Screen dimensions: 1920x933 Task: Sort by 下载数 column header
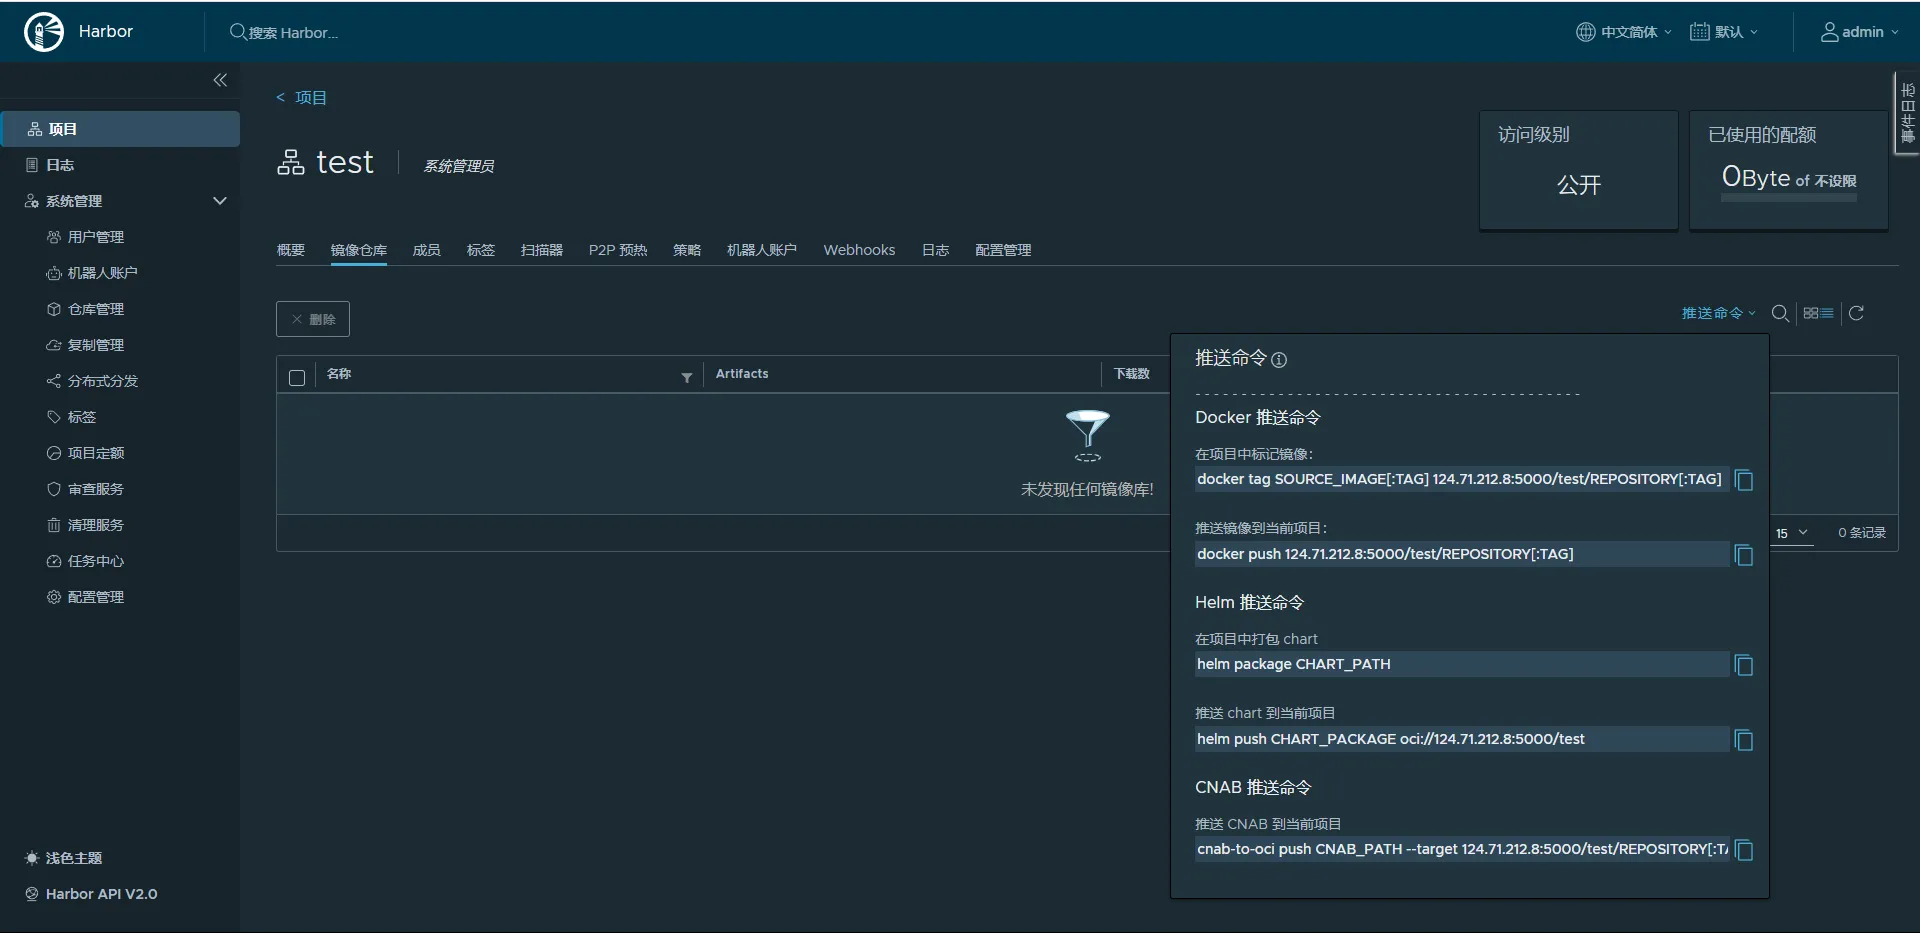click(1132, 374)
